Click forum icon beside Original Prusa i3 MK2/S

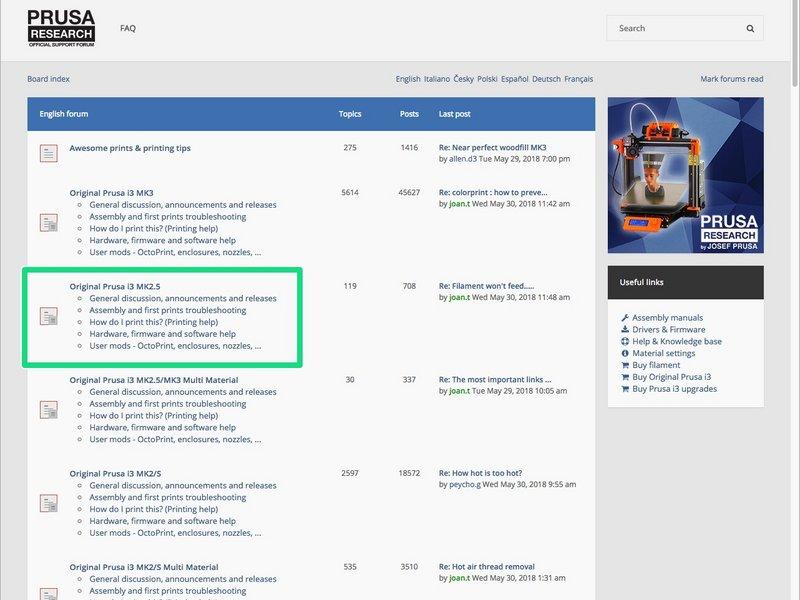coord(48,503)
